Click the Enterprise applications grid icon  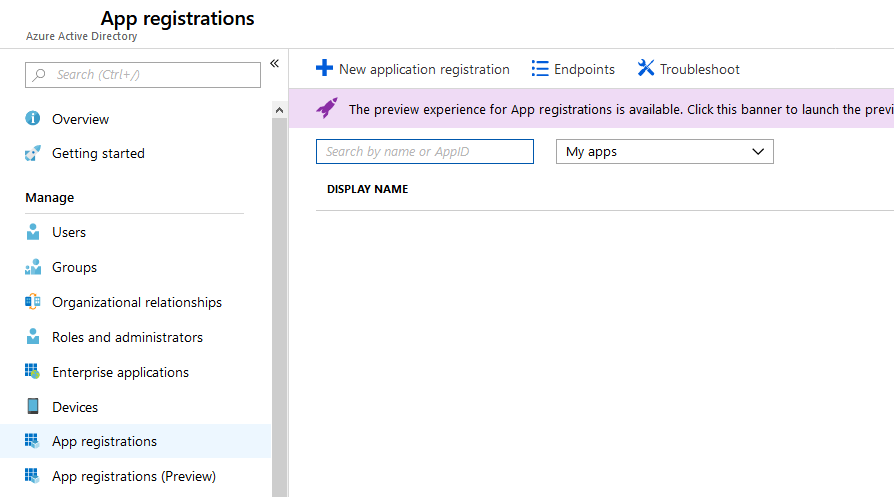pos(33,372)
